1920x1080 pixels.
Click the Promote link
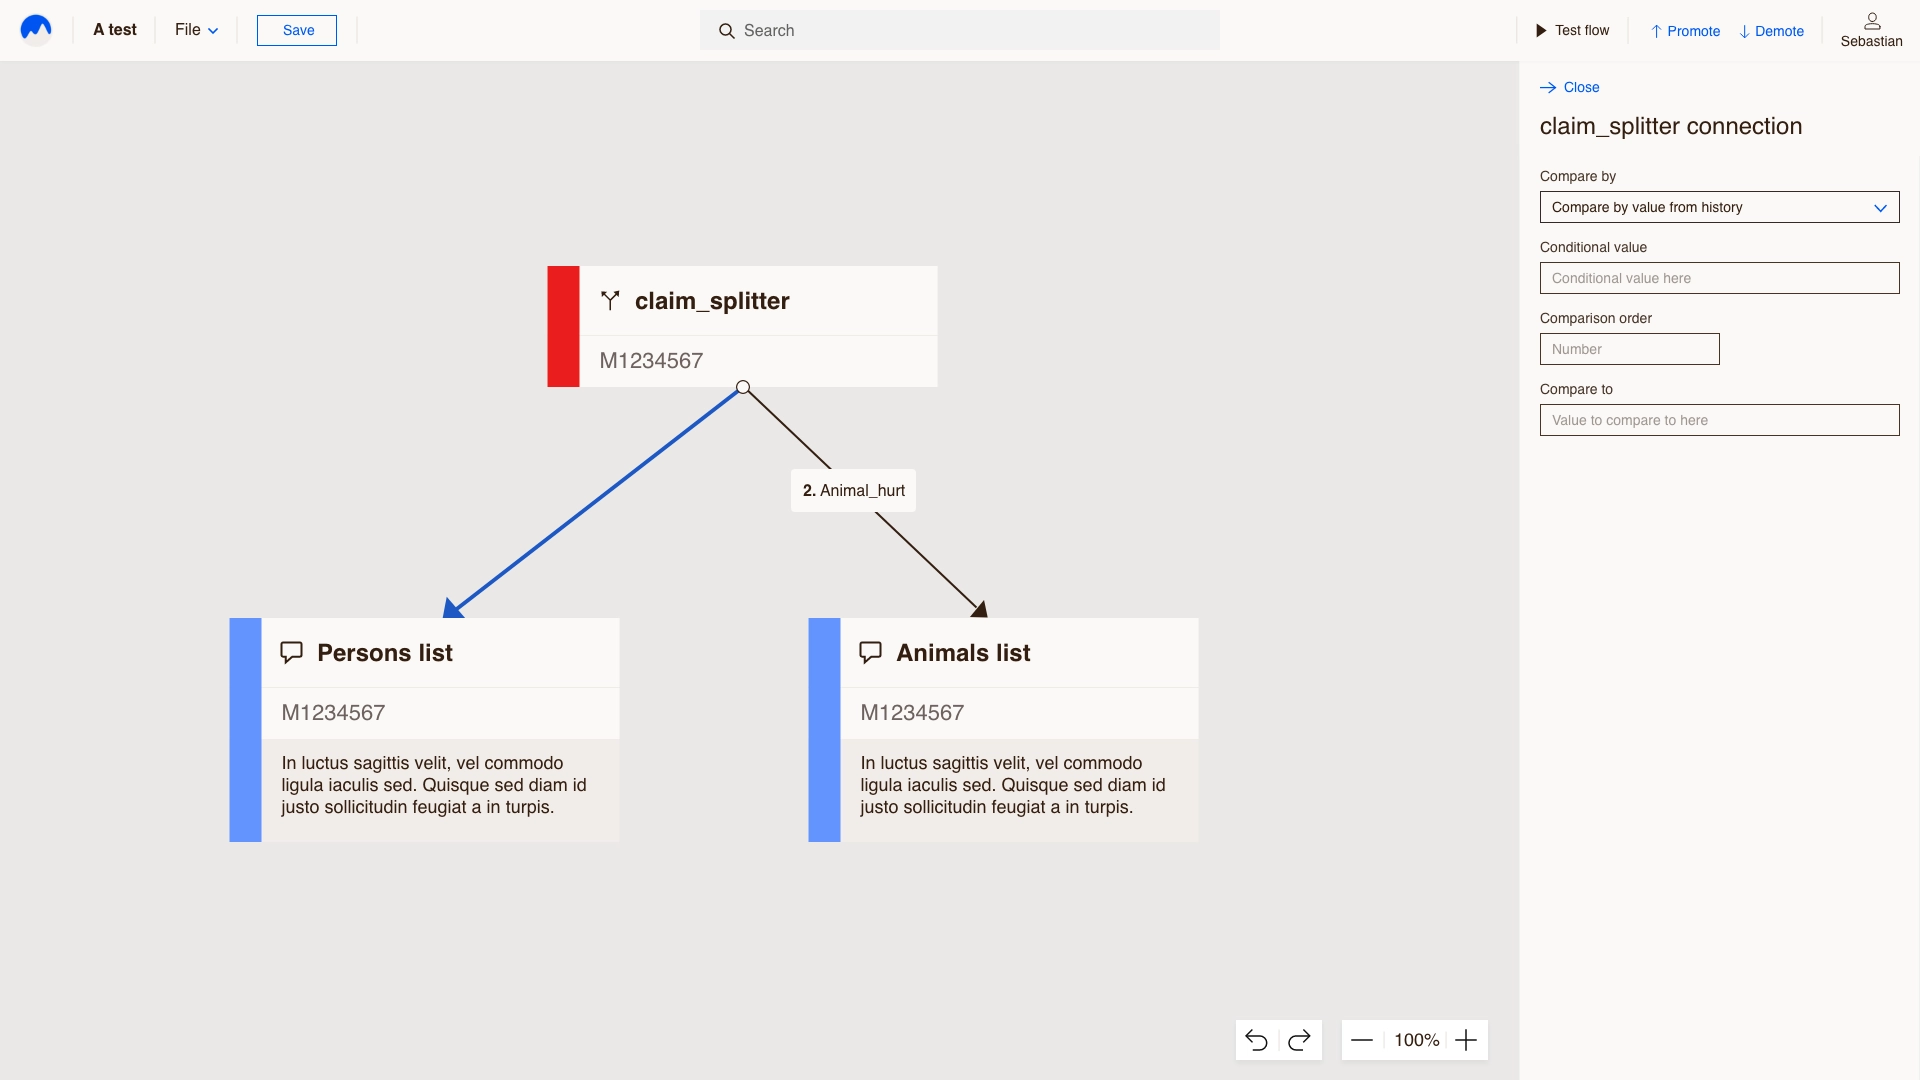(x=1685, y=31)
